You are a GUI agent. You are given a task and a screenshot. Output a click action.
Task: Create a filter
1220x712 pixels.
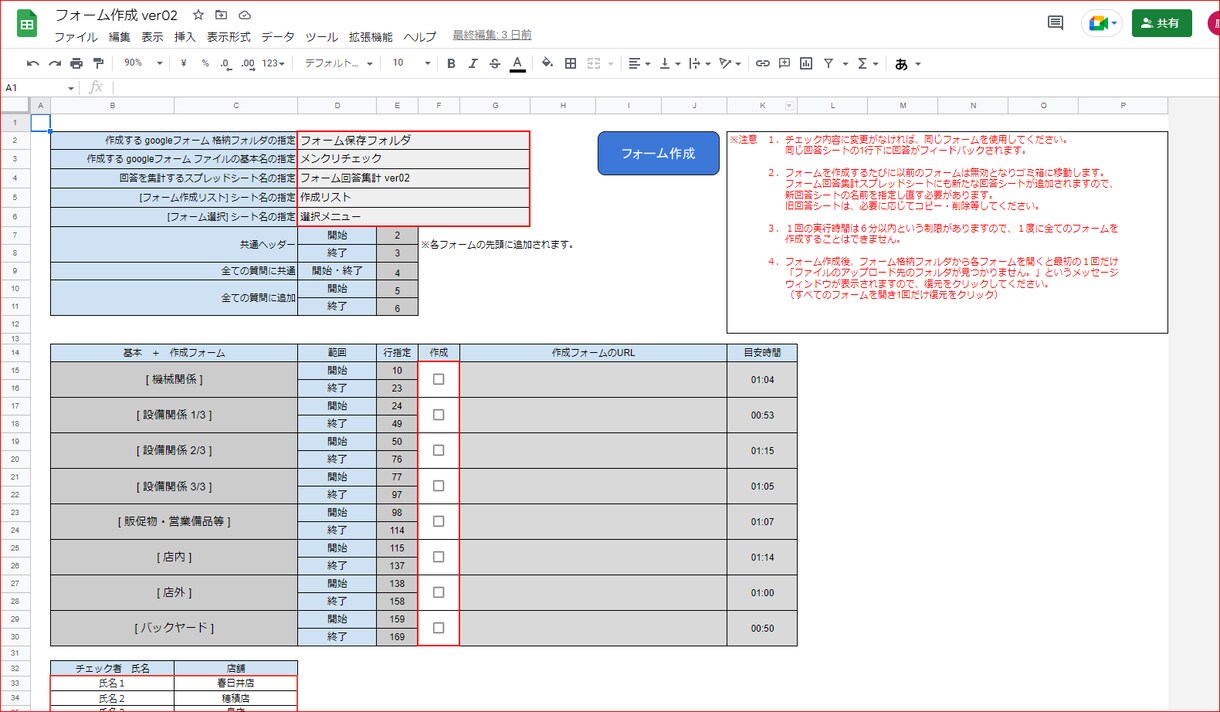pos(828,63)
